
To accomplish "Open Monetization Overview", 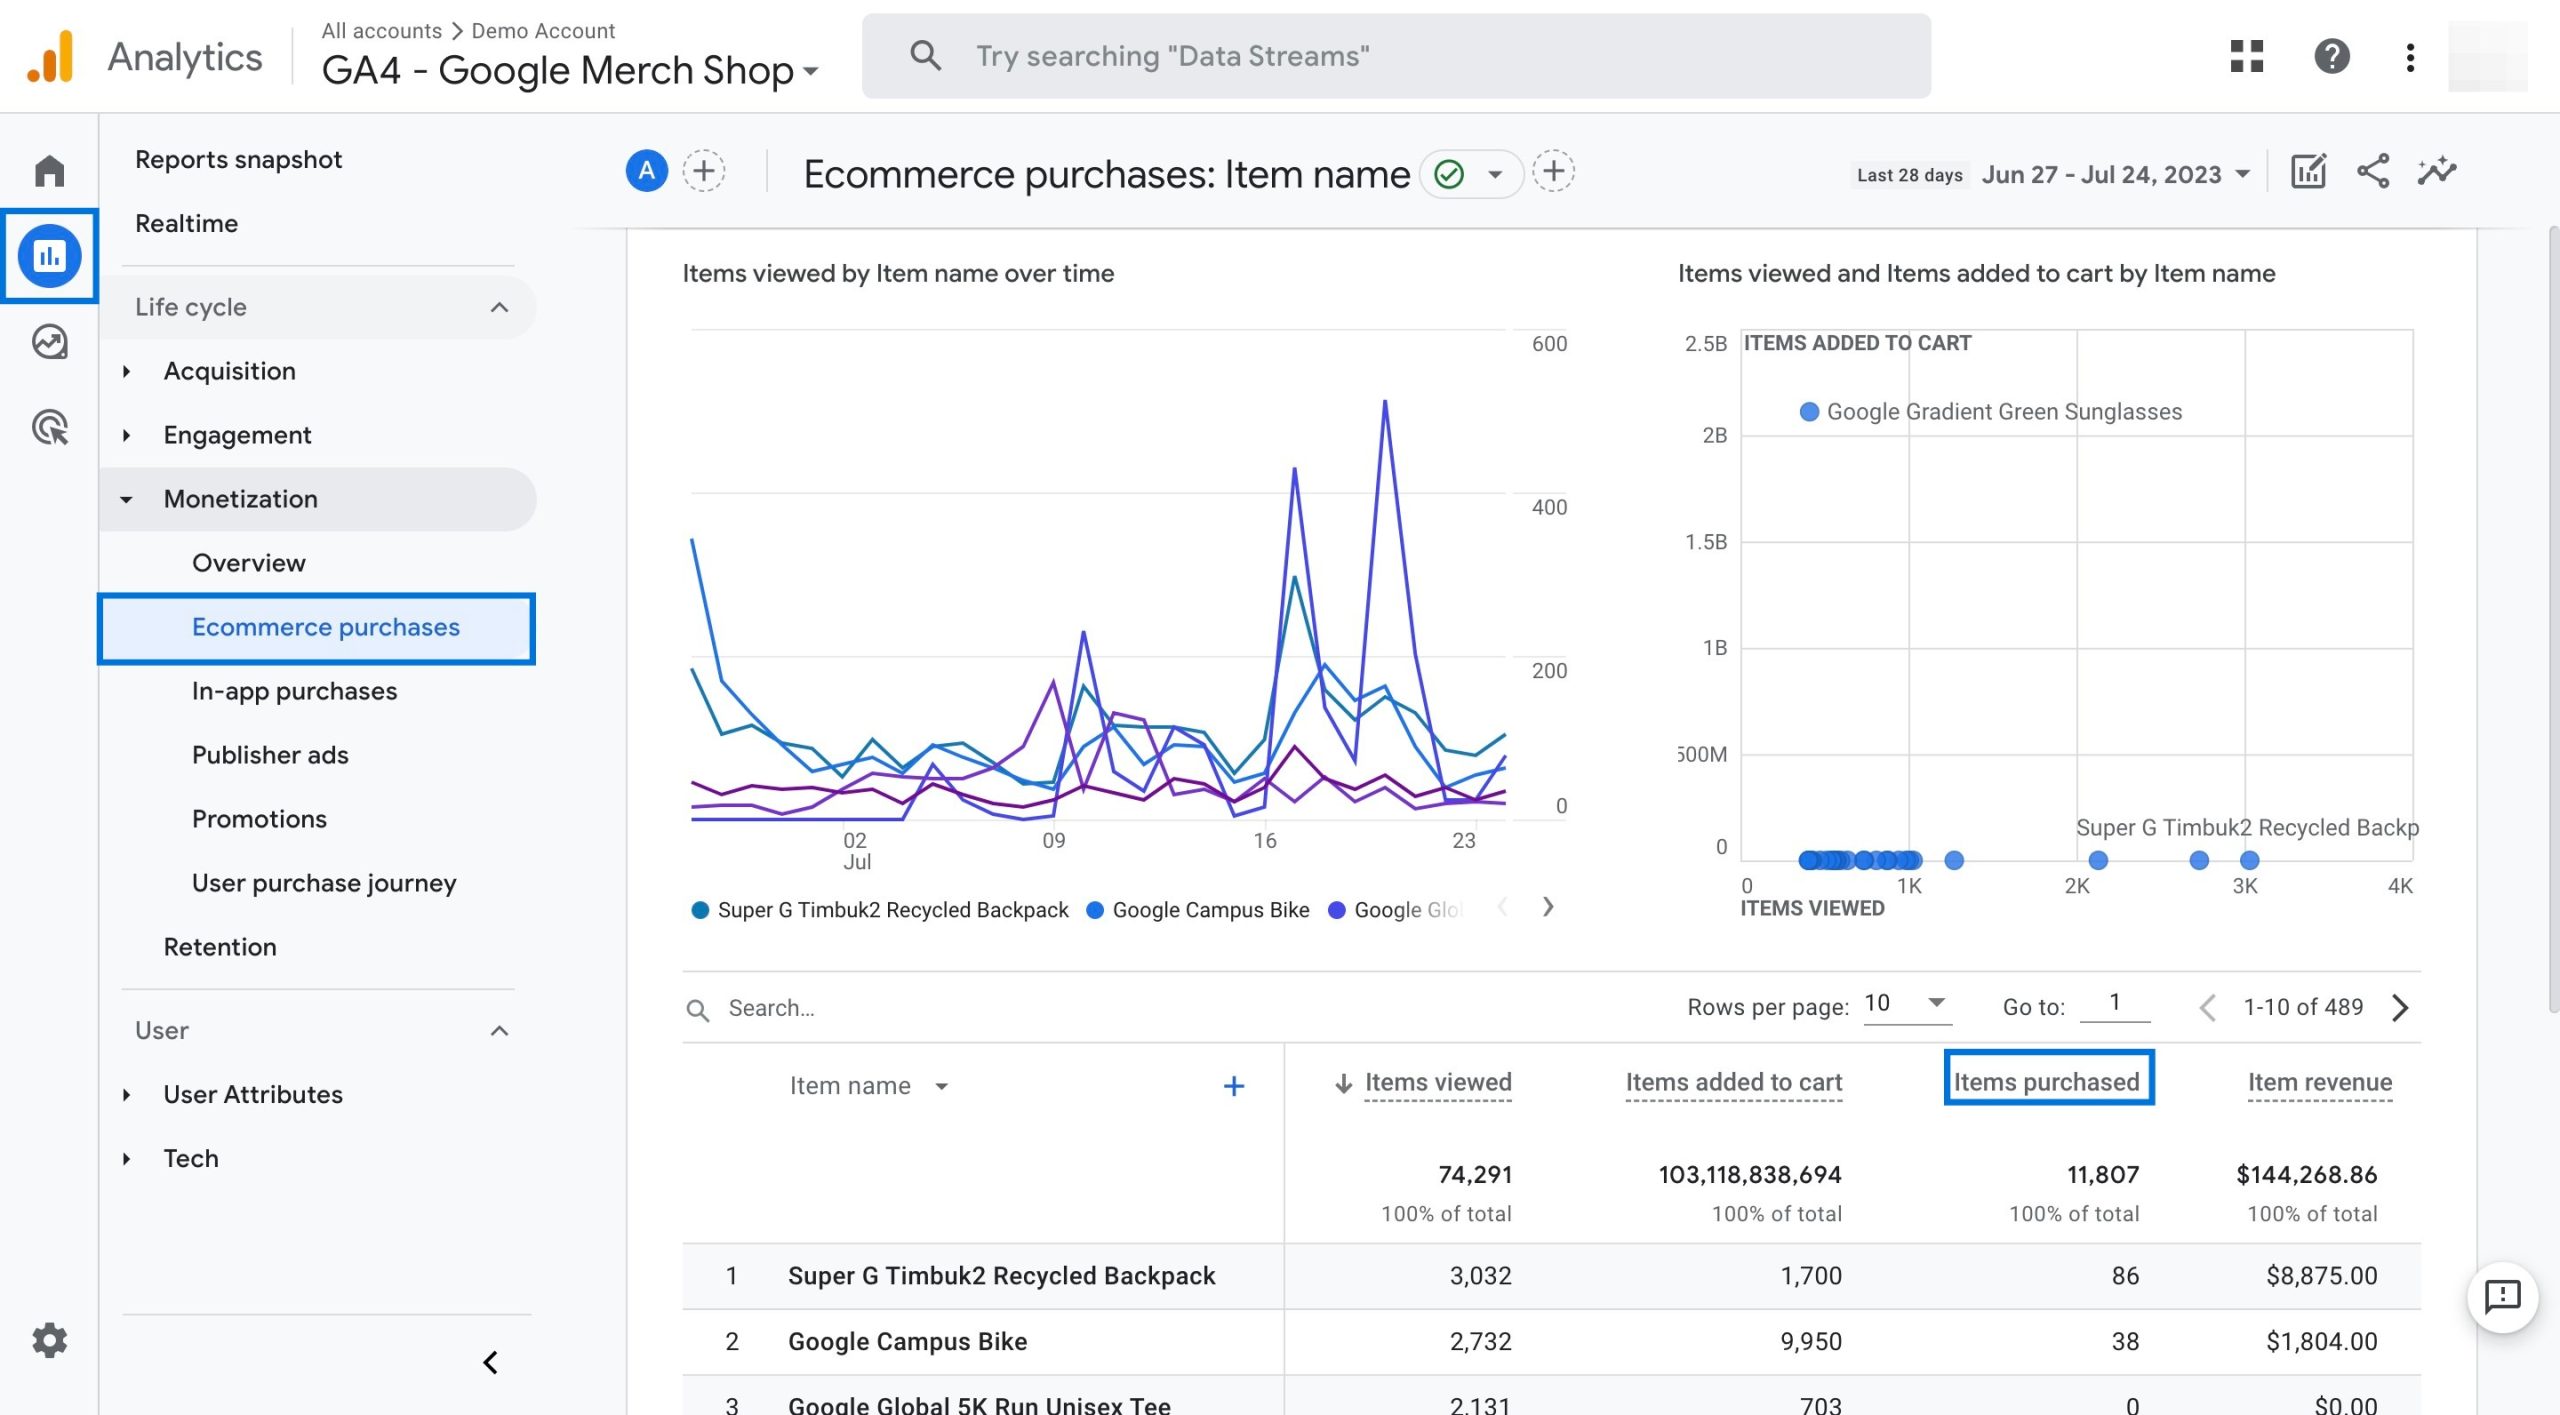I will (x=248, y=563).
